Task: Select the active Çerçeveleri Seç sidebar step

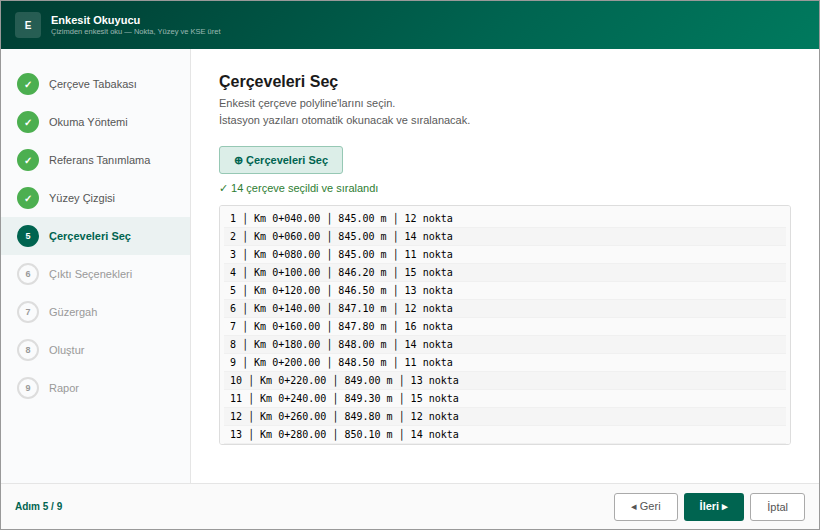Action: click(96, 236)
